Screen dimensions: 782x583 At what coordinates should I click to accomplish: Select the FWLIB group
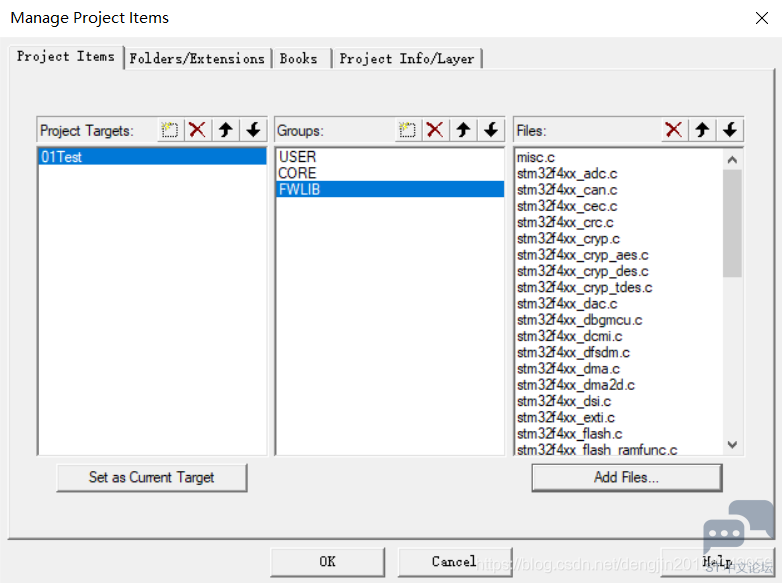pyautogui.click(x=390, y=189)
